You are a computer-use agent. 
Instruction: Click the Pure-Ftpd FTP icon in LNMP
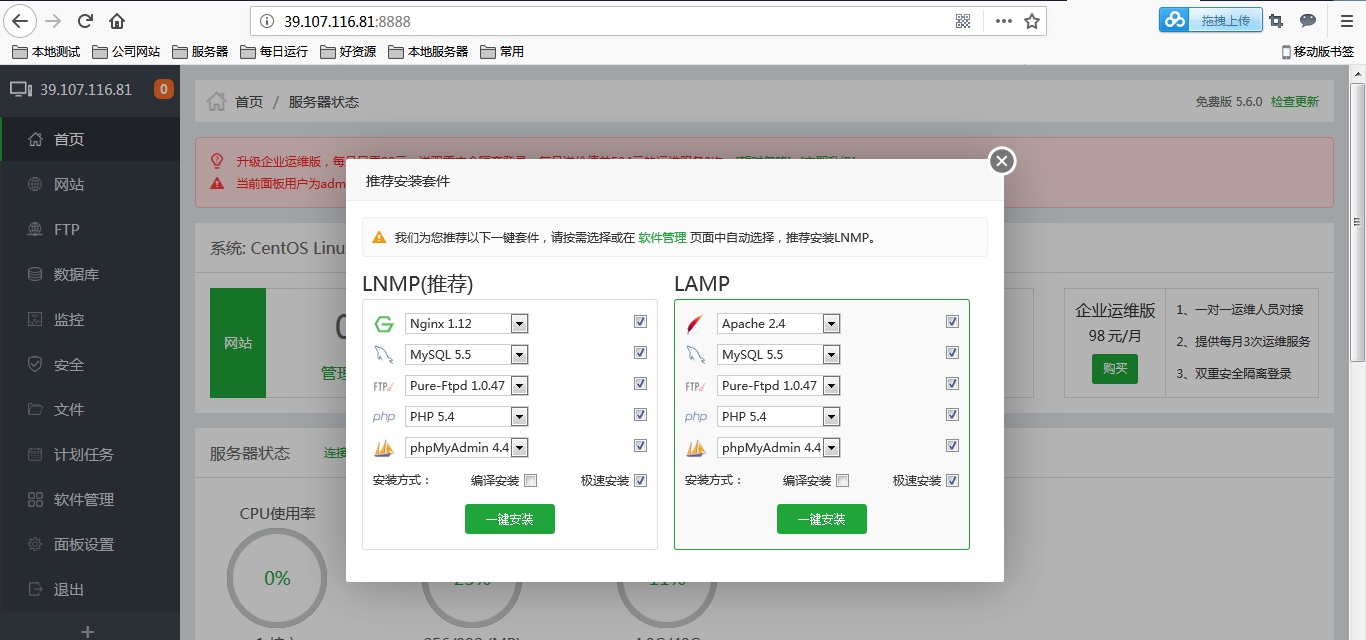pyautogui.click(x=384, y=385)
